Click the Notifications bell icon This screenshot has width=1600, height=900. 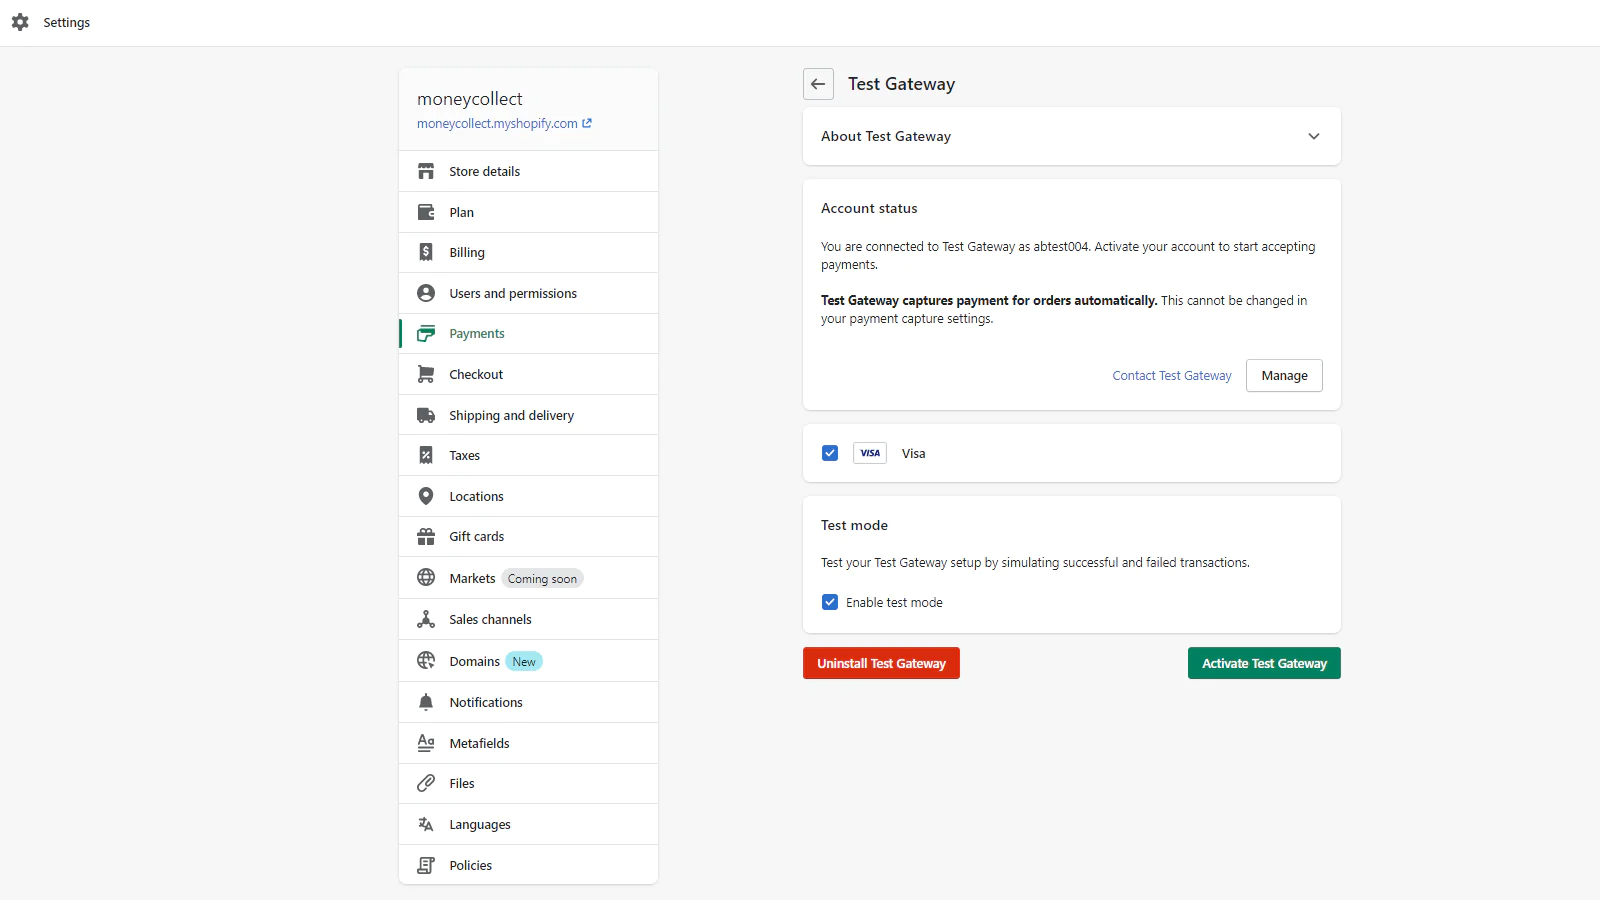(x=426, y=702)
